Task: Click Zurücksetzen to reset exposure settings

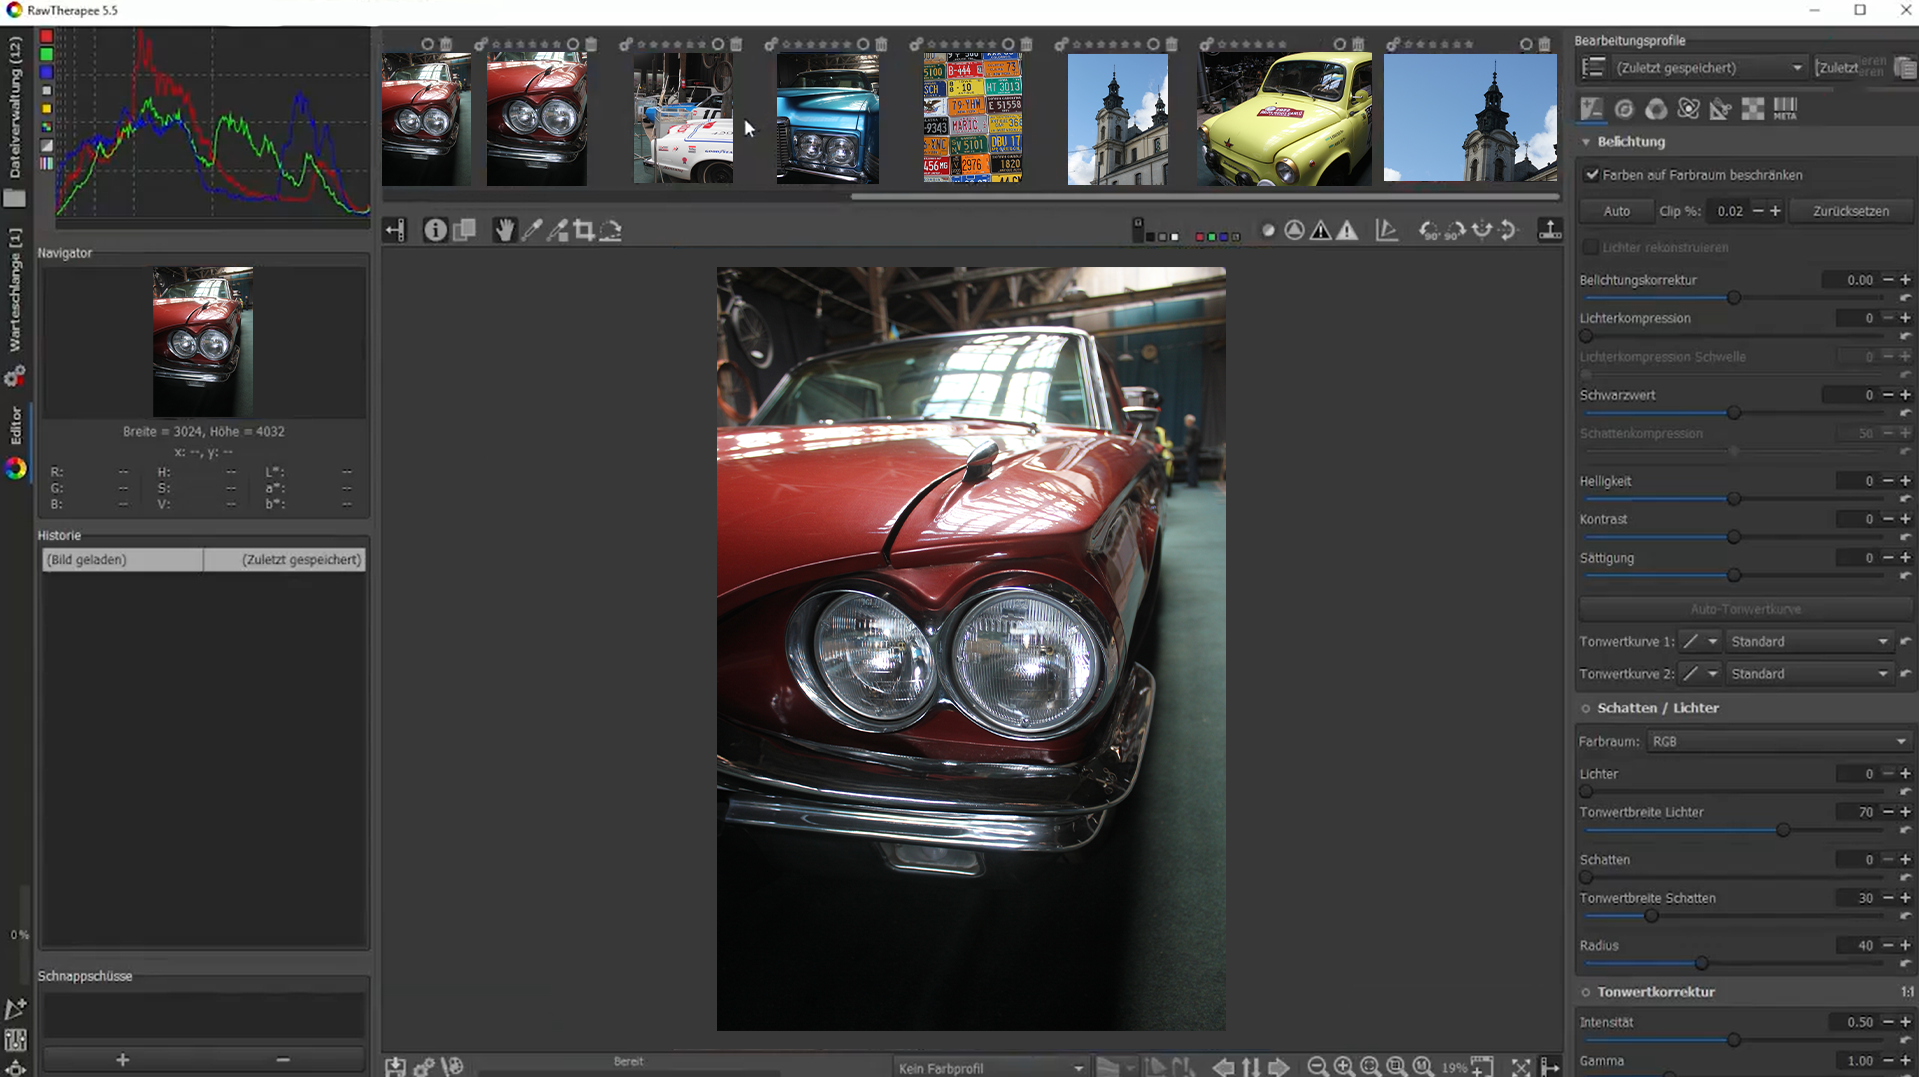Action: [x=1851, y=210]
